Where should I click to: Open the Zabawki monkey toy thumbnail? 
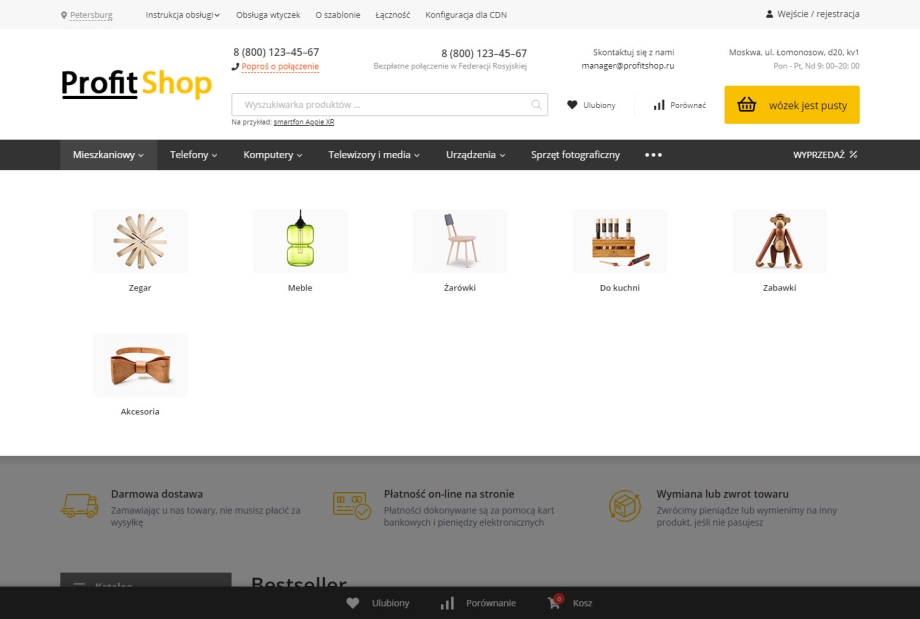tap(779, 241)
